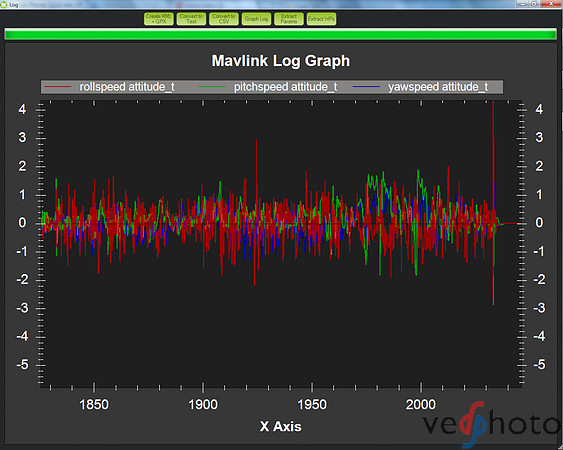Select Convert to Text
Image resolution: width=563 pixels, height=450 pixels.
click(x=191, y=19)
